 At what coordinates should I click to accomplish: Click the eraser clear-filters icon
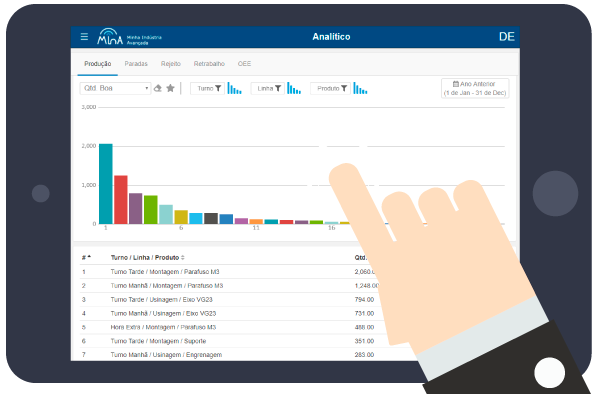tap(158, 88)
